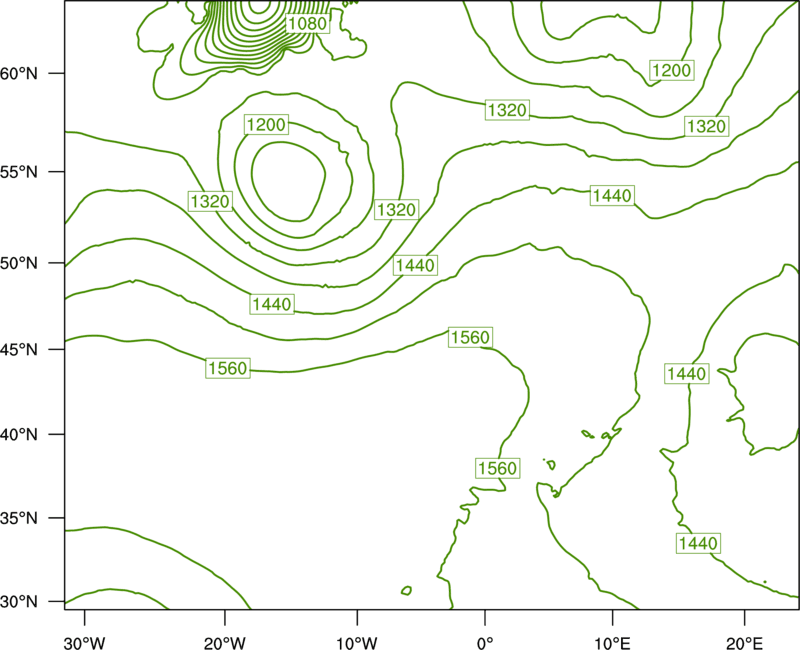Select the 1440 label directly above 1560 near 20°W
Screen dimensions: 800x650
click(x=272, y=304)
